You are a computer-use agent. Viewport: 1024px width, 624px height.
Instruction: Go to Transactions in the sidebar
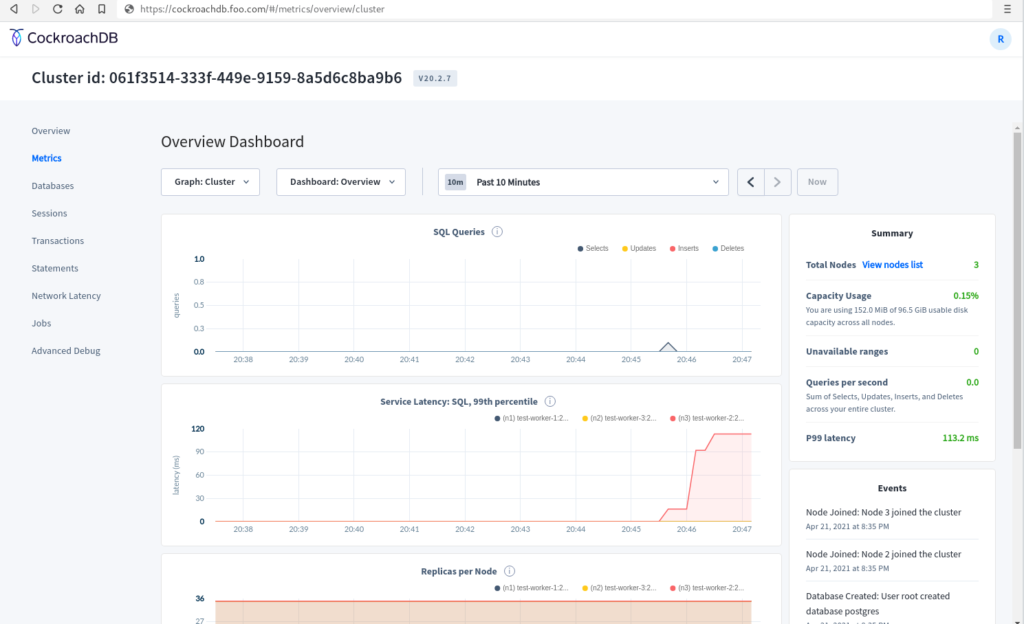pyautogui.click(x=57, y=241)
